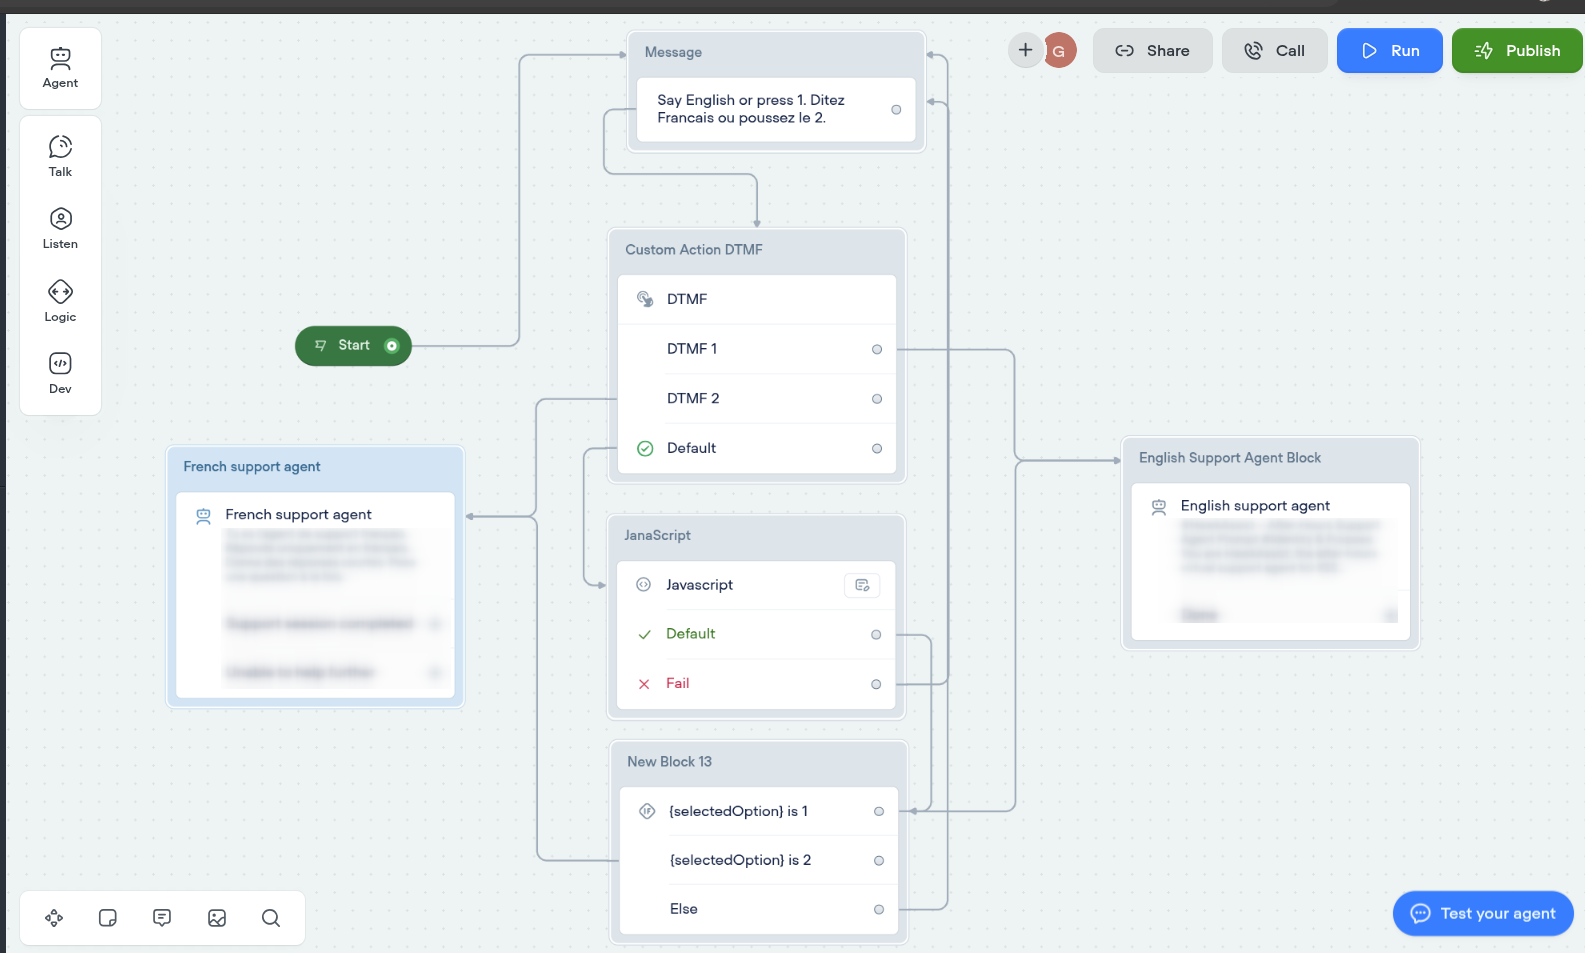Open the Agent panel in sidebar

click(x=60, y=68)
